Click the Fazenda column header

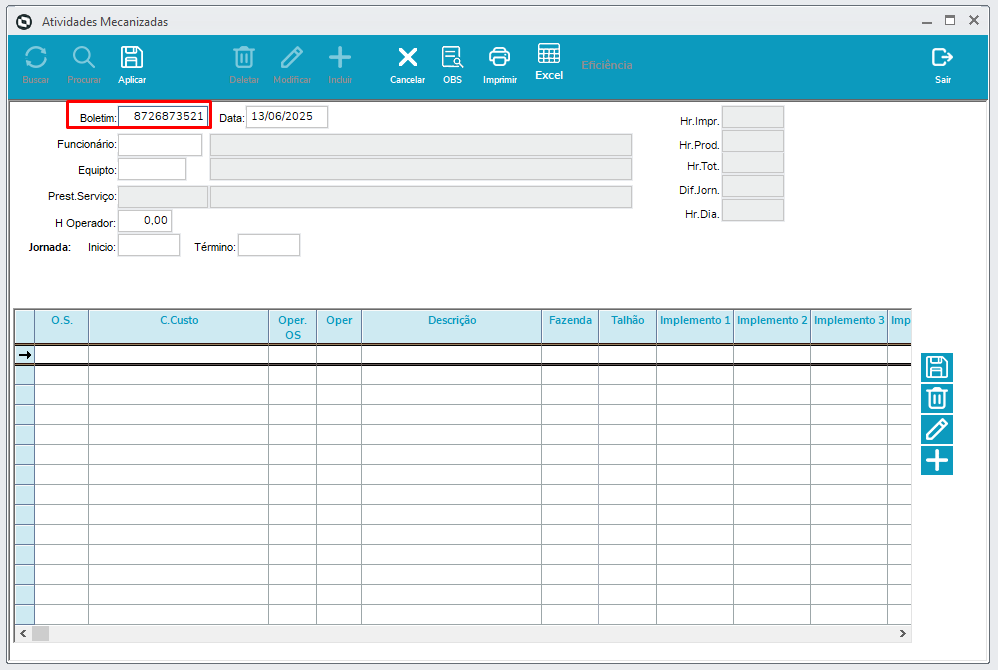[x=570, y=326]
